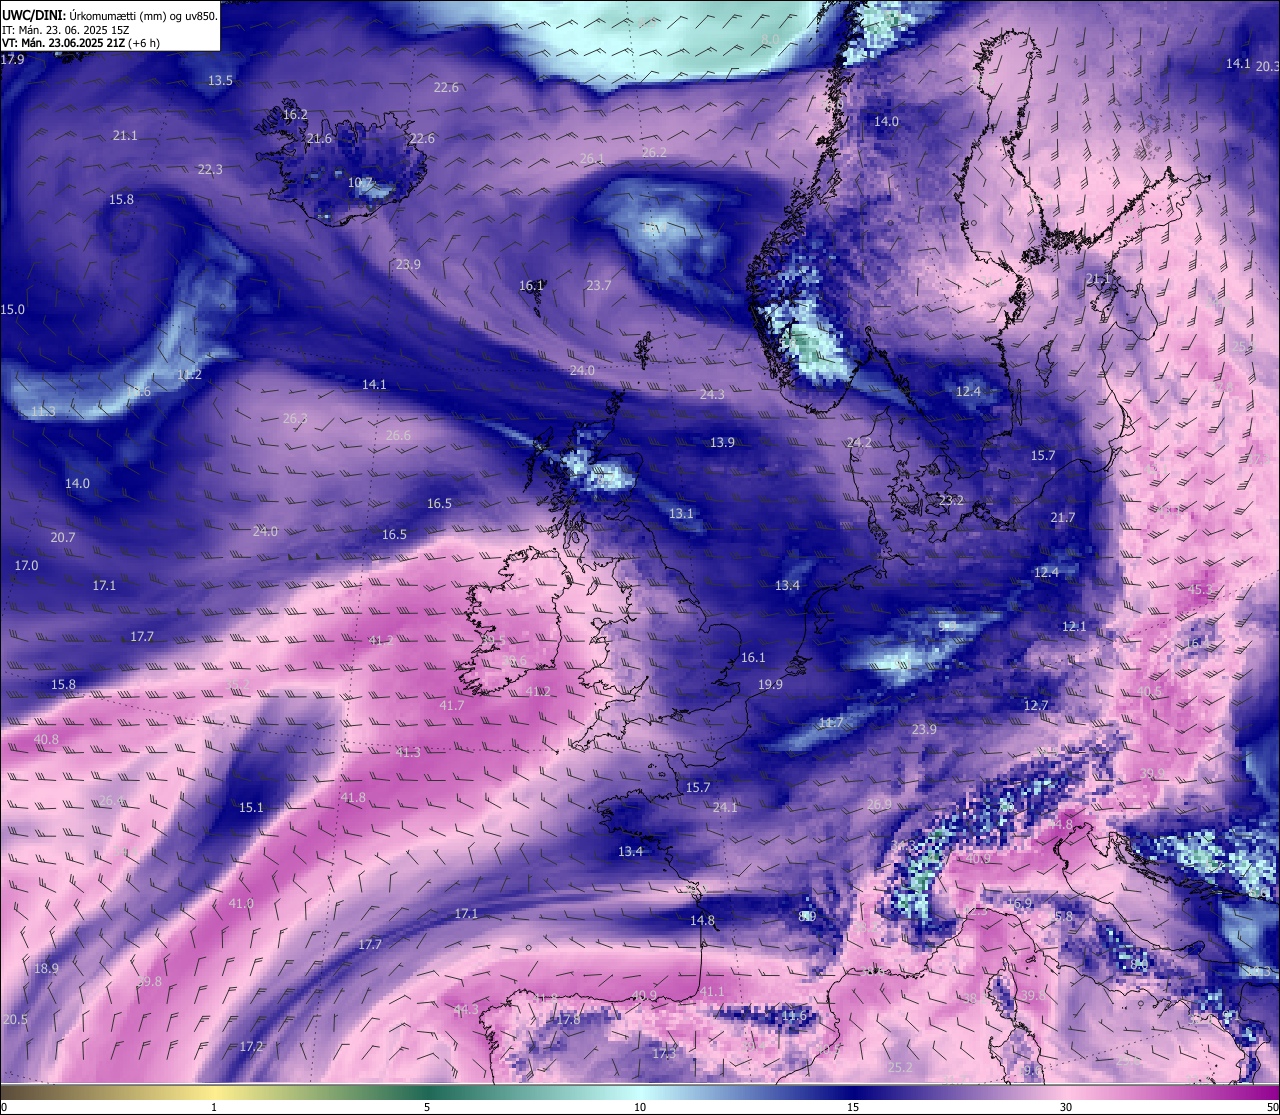Image resolution: width=1280 pixels, height=1115 pixels.
Task: Click the 24.2 value near Denmark
Action: pos(859,443)
